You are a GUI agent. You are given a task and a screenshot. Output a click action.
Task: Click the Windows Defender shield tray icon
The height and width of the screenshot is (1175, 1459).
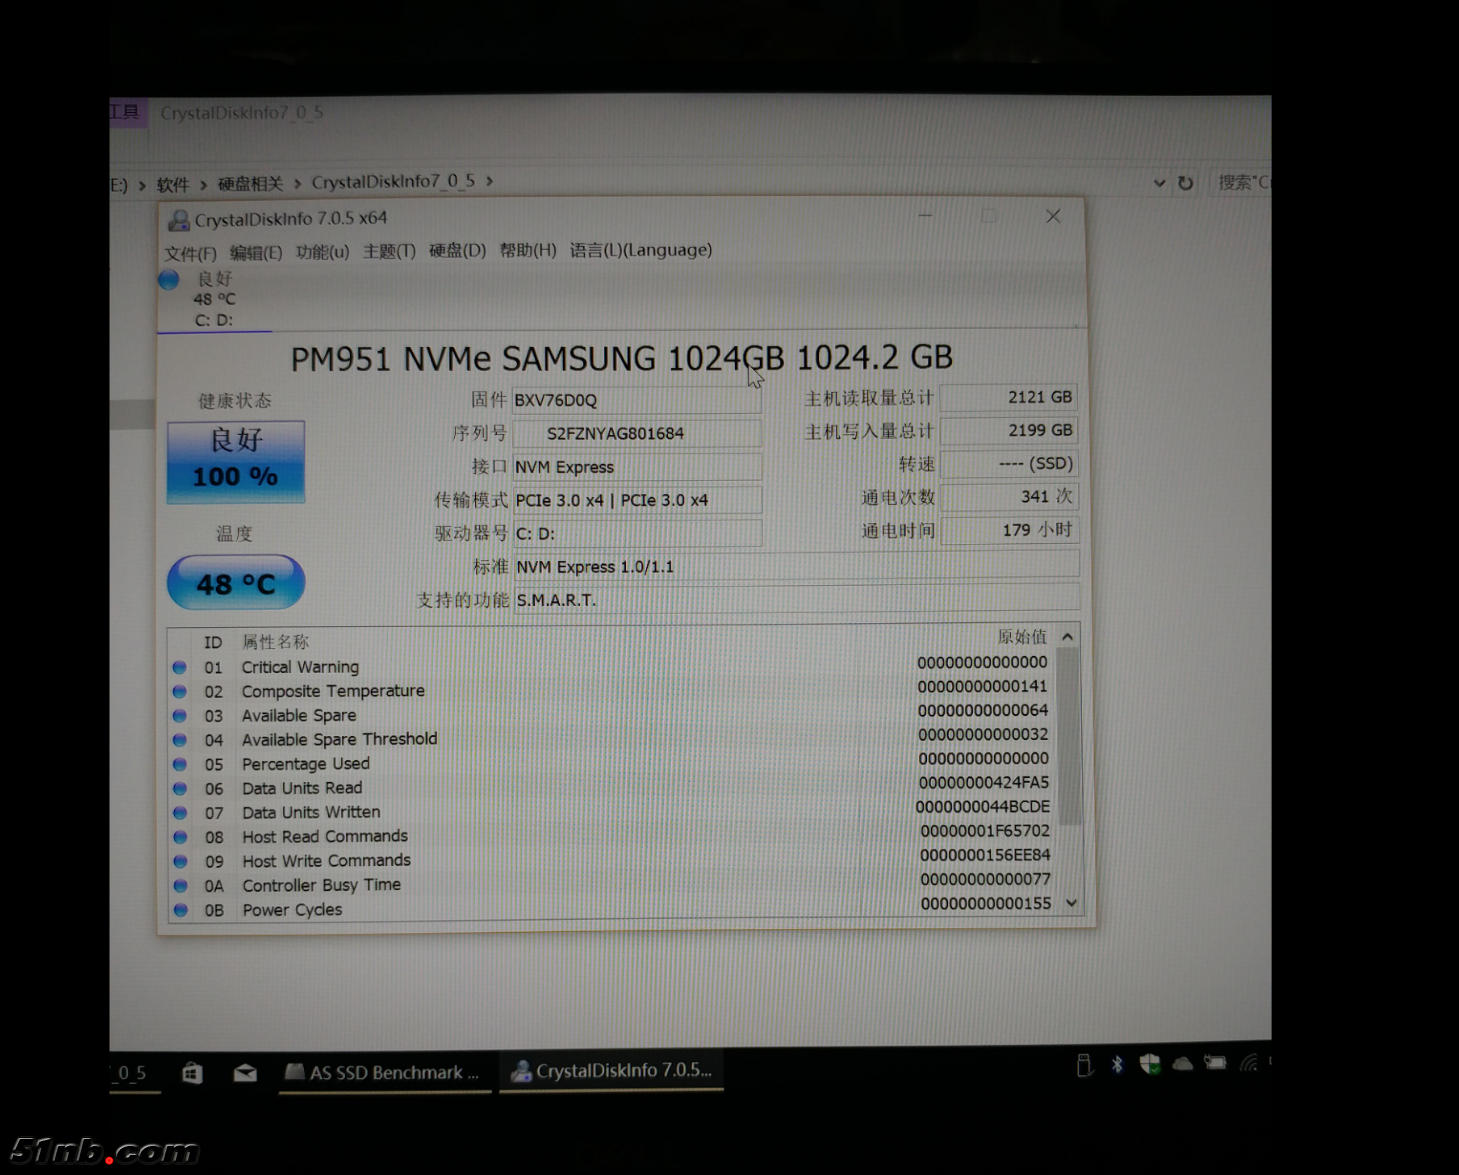pyautogui.click(x=1150, y=1064)
